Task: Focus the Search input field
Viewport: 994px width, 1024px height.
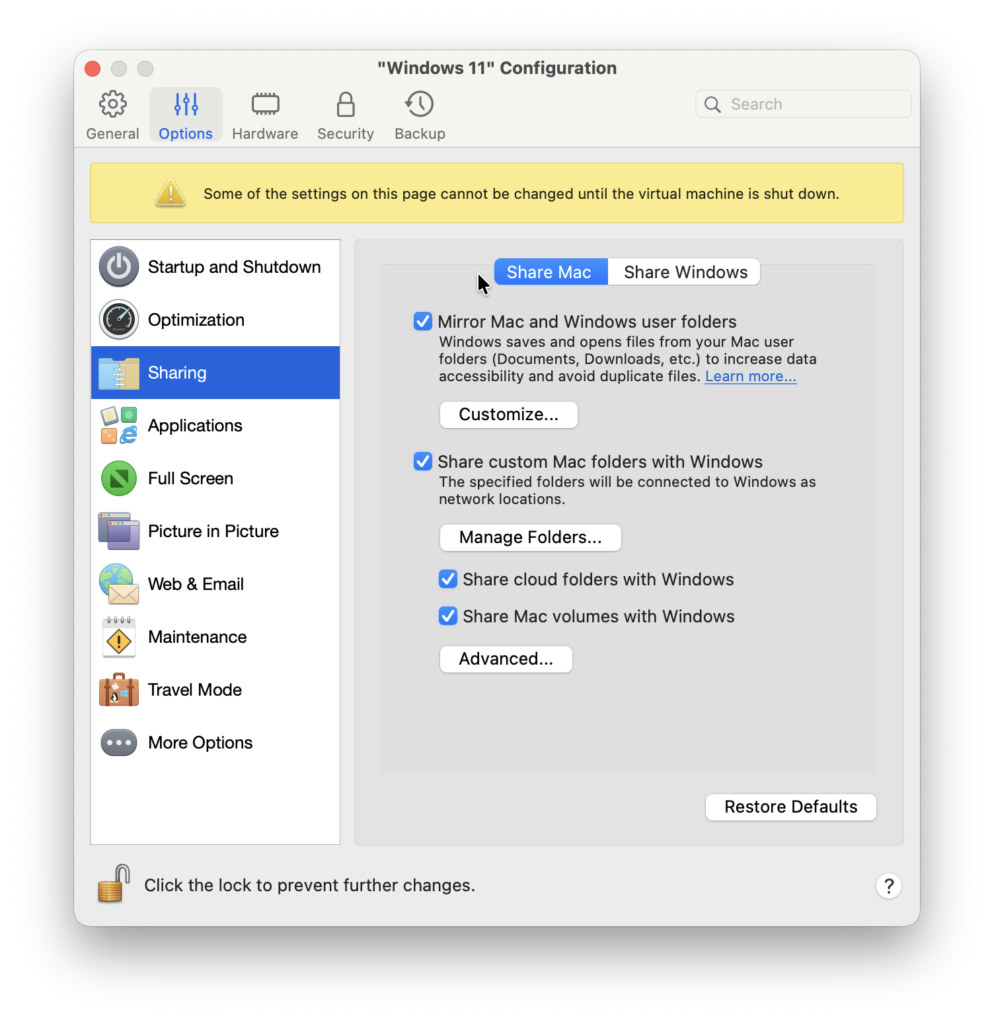Action: click(803, 104)
